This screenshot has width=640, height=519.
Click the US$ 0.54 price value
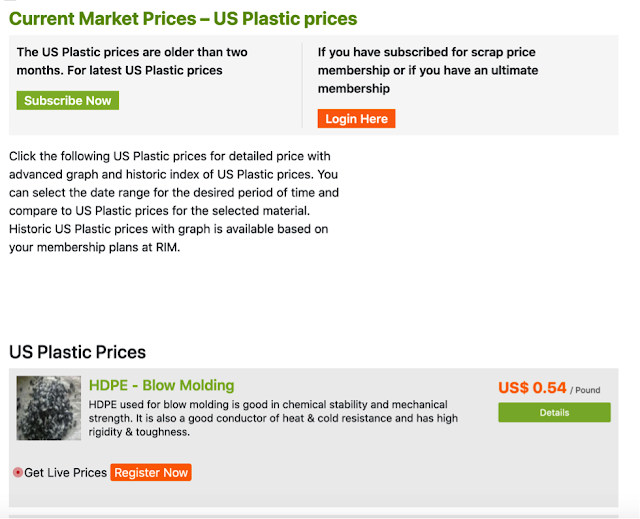pos(532,388)
